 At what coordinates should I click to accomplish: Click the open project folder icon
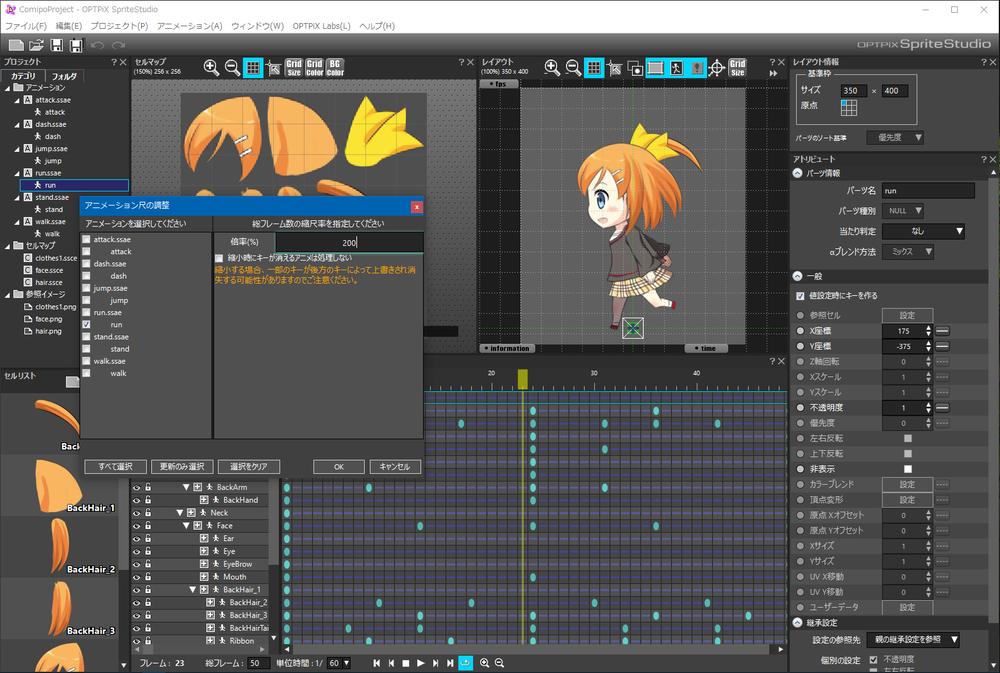(x=36, y=45)
